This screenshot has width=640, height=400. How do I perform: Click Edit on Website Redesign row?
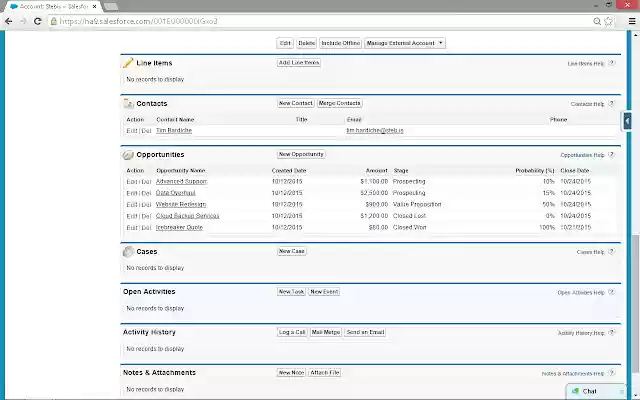(x=131, y=204)
